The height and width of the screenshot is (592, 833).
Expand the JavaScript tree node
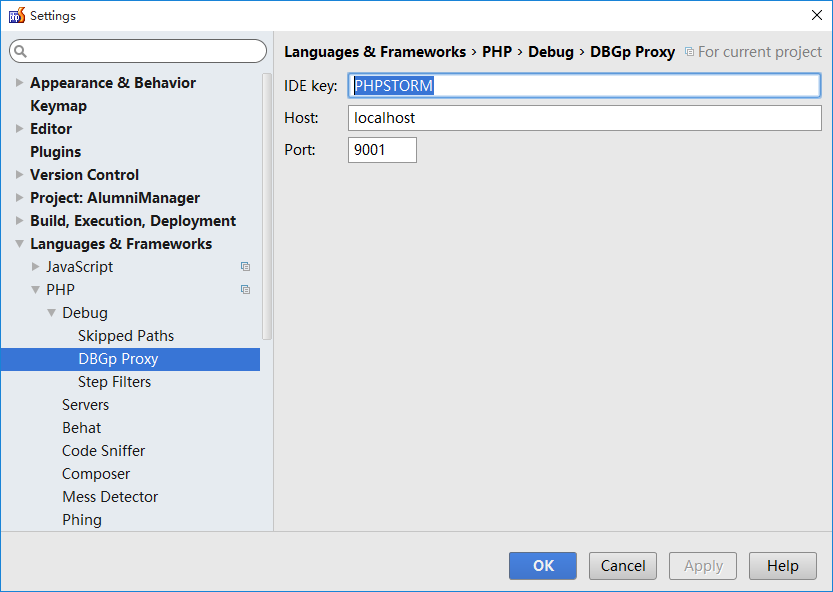(36, 266)
